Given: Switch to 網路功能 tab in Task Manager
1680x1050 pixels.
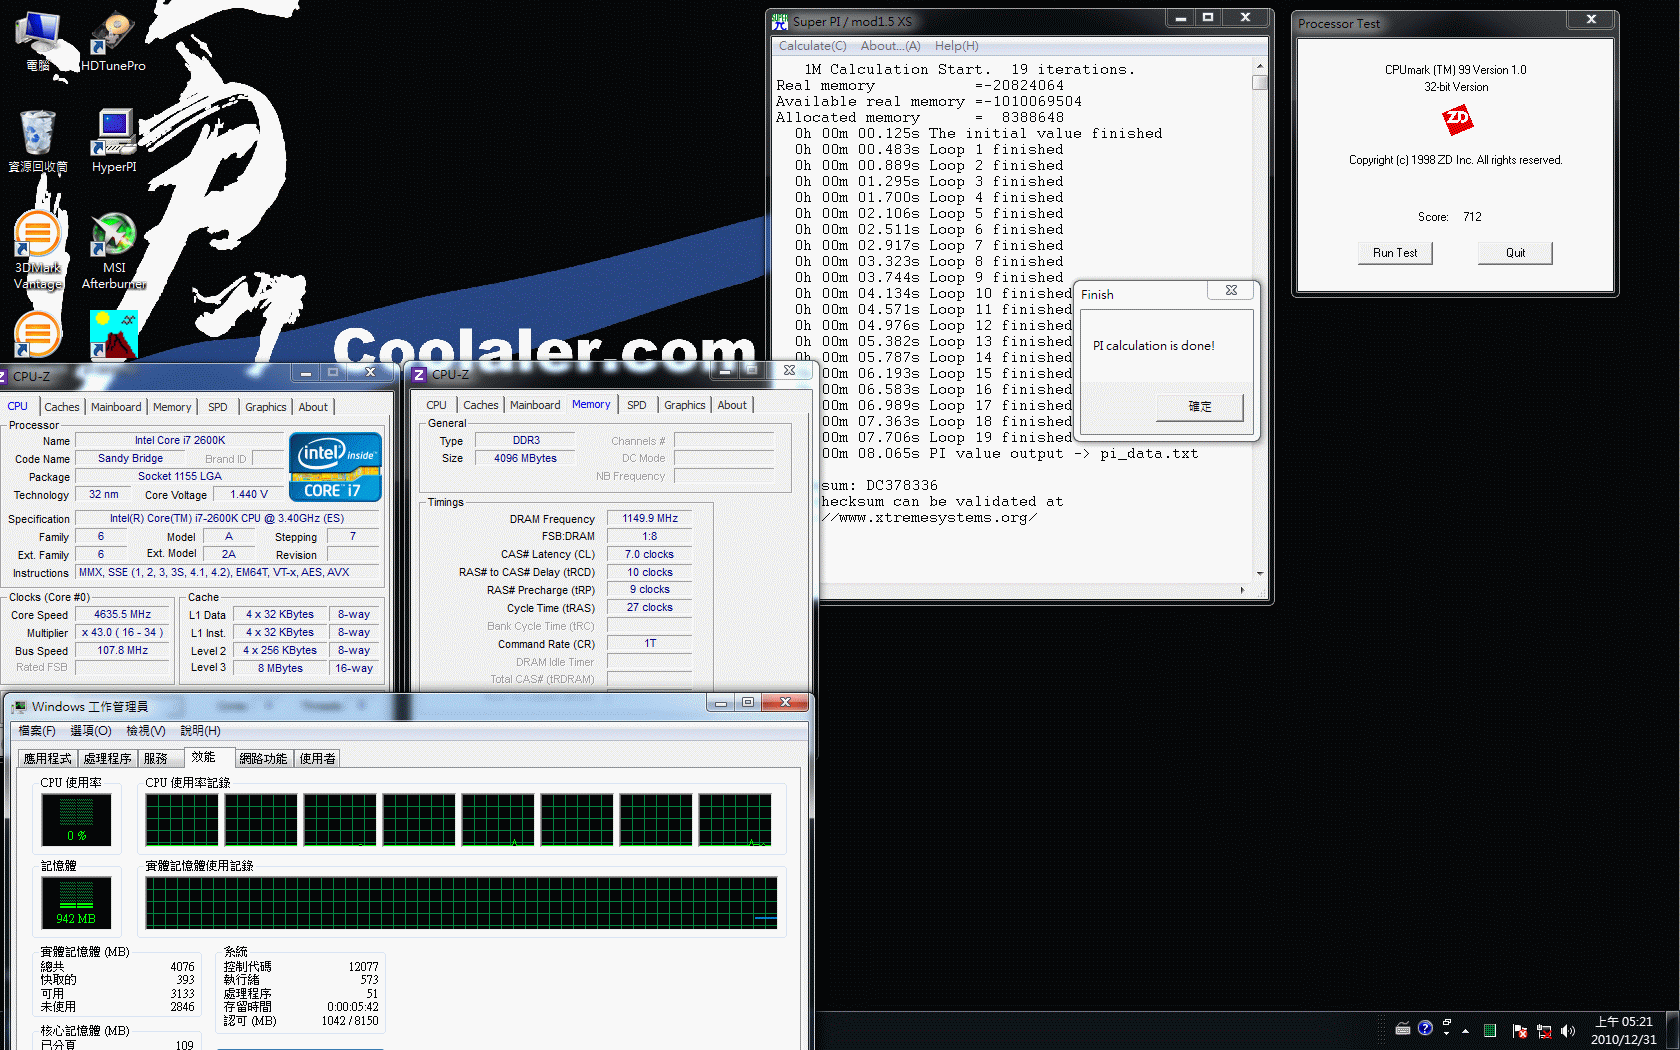Looking at the screenshot, I should (264, 759).
